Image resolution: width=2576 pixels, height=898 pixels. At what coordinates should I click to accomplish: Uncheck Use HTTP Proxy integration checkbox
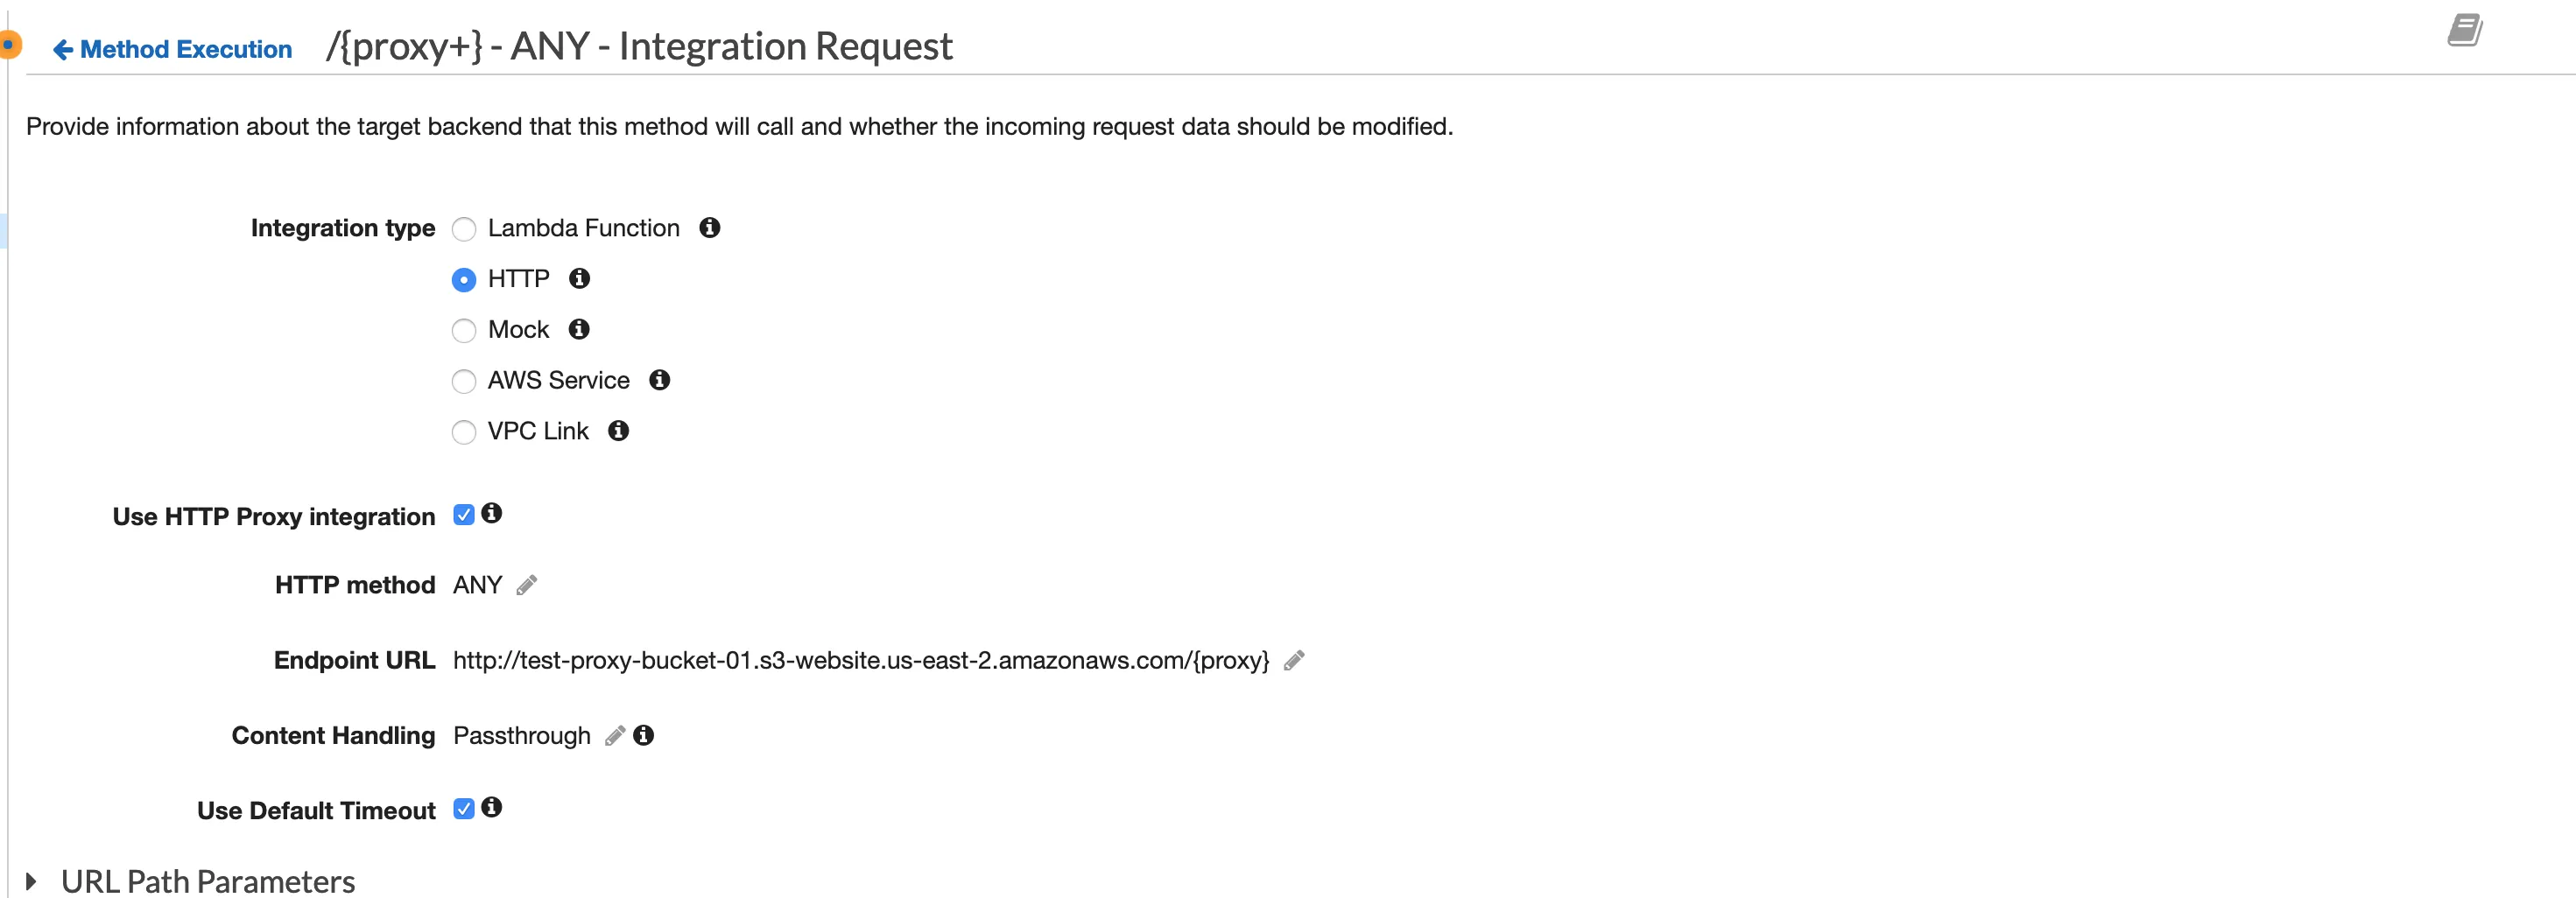tap(463, 515)
